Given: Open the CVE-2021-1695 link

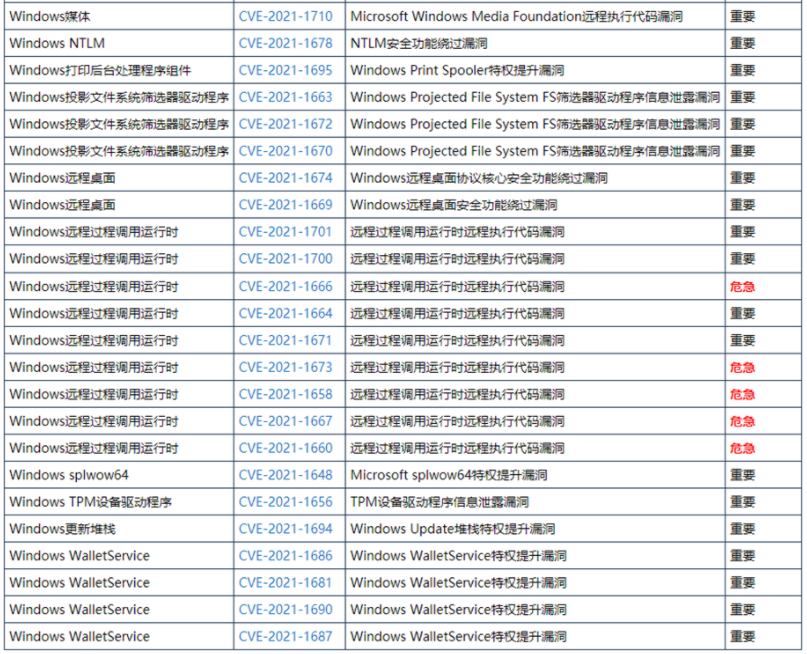Looking at the screenshot, I should (286, 70).
